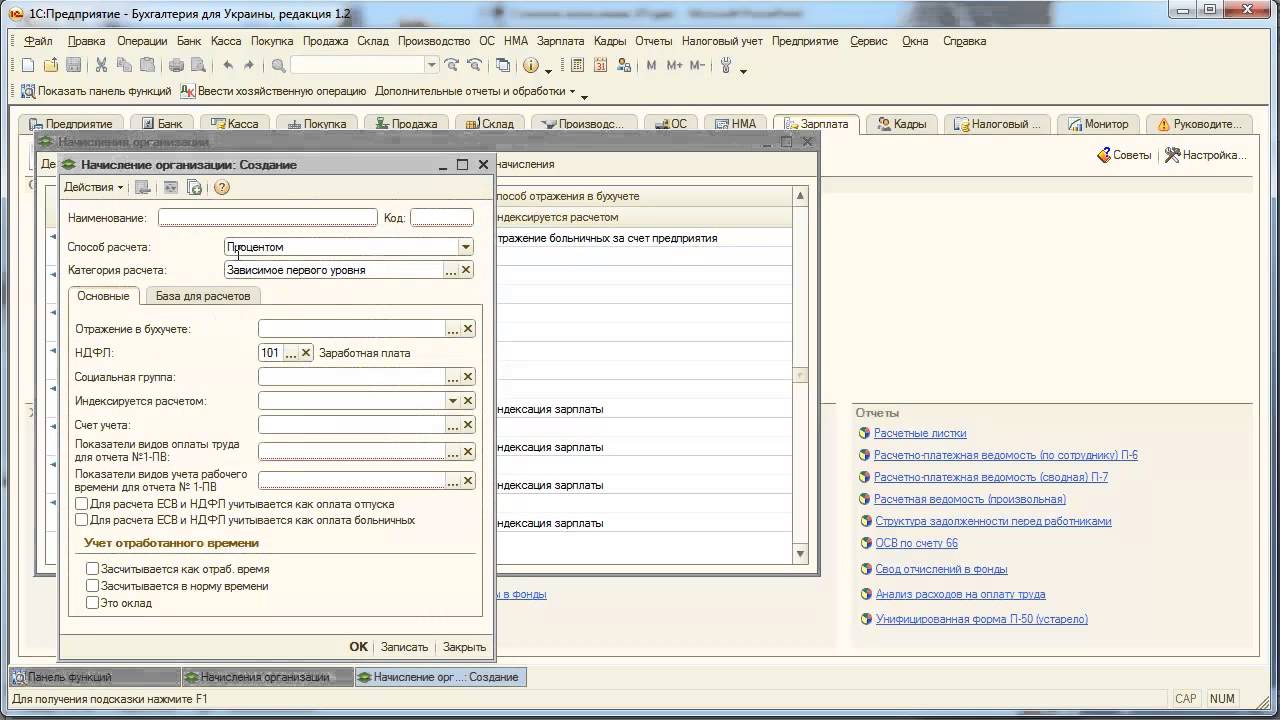Open Структура задолженности перед работниками link
This screenshot has height=720, width=1280.
coord(993,521)
